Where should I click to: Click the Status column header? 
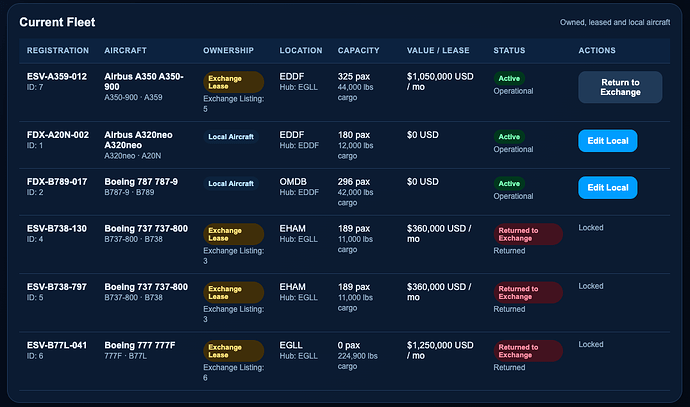(x=509, y=51)
